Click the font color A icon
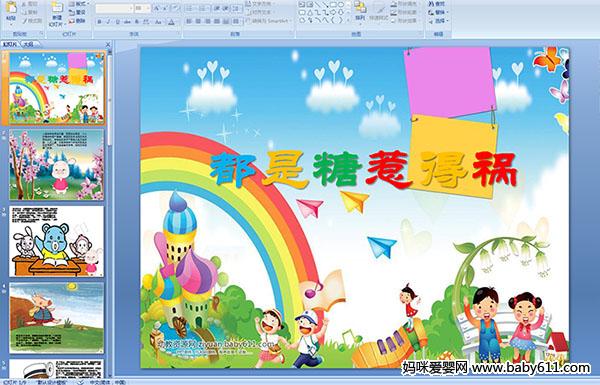This screenshot has height=385, width=600. pyautogui.click(x=171, y=22)
